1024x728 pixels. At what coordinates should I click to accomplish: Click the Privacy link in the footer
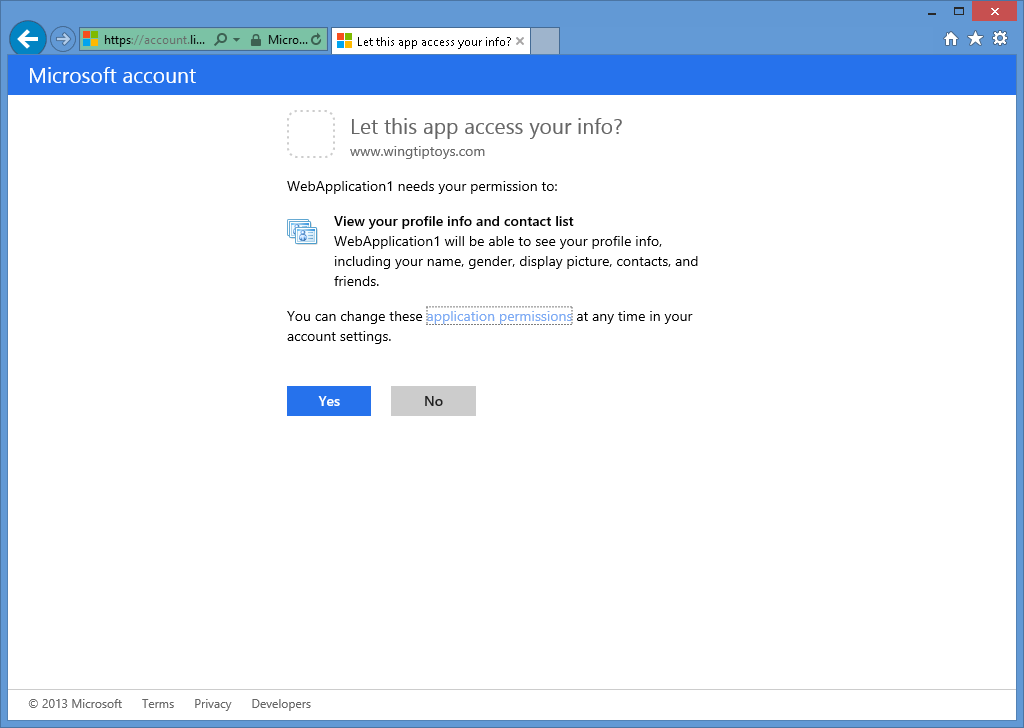[x=212, y=703]
